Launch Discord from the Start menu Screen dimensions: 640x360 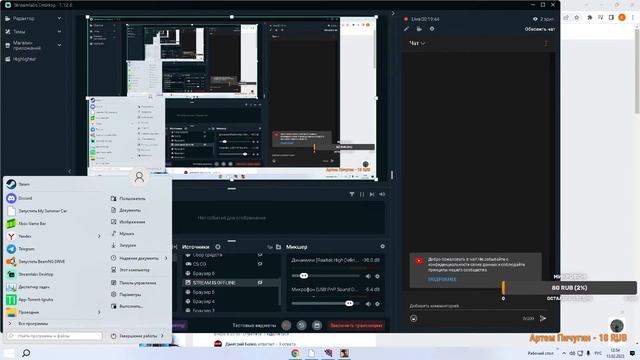19,198
